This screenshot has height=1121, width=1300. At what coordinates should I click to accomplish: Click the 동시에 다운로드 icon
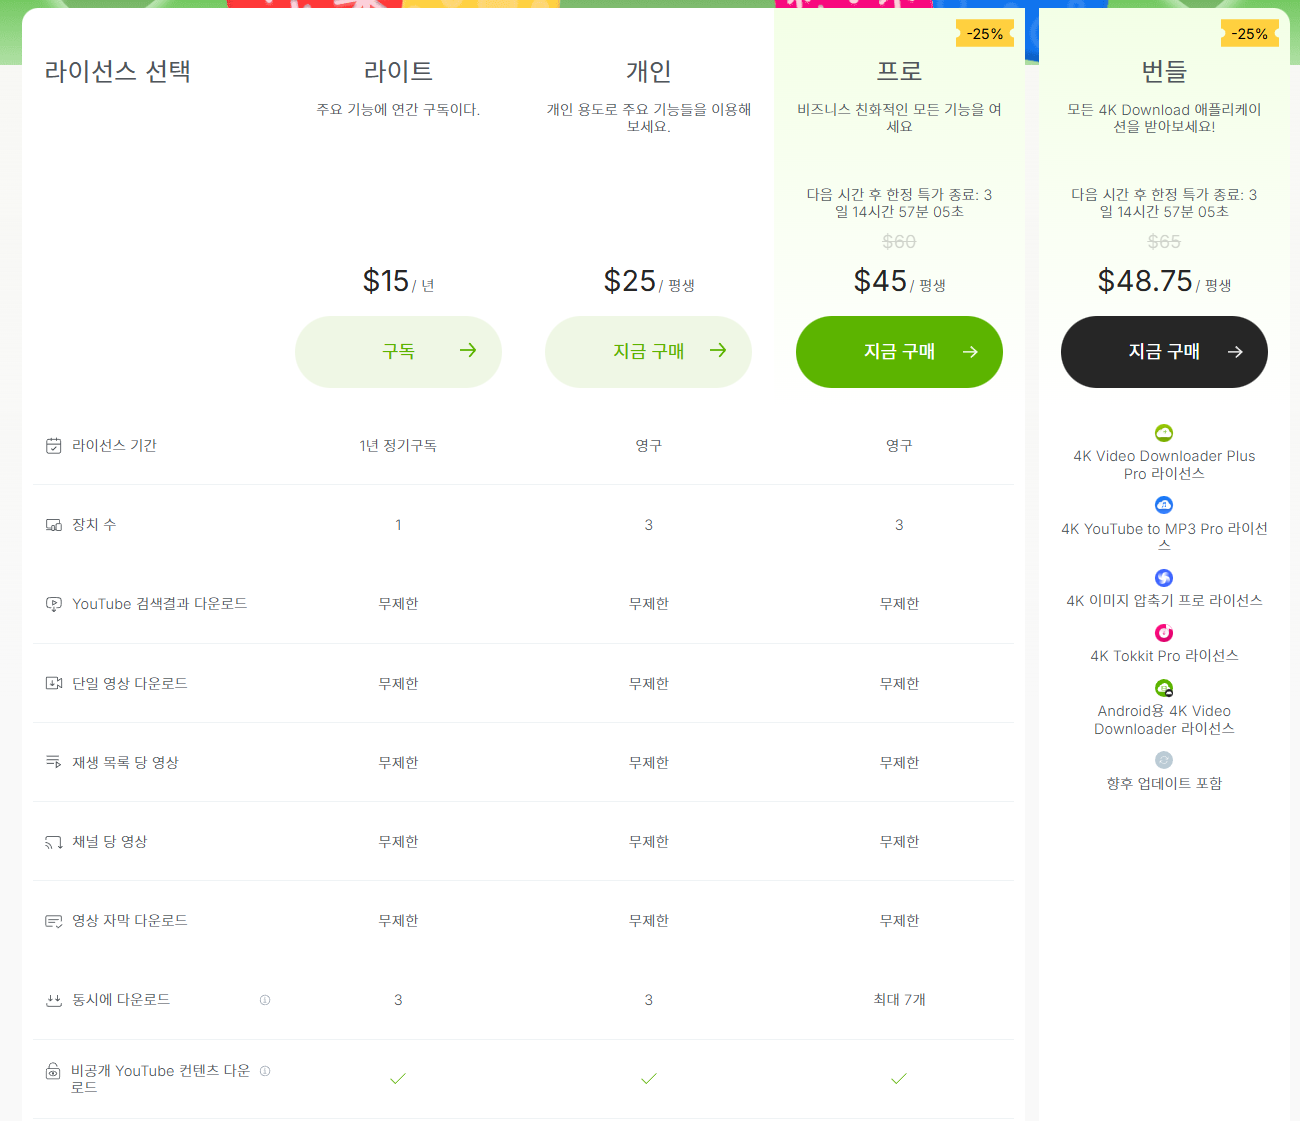54,1000
